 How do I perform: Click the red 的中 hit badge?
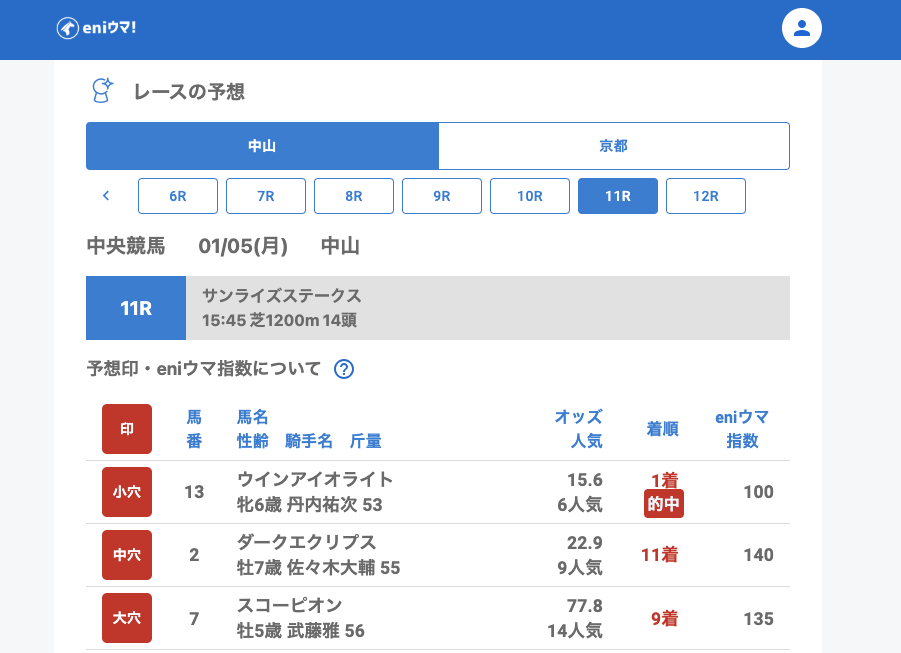(663, 504)
